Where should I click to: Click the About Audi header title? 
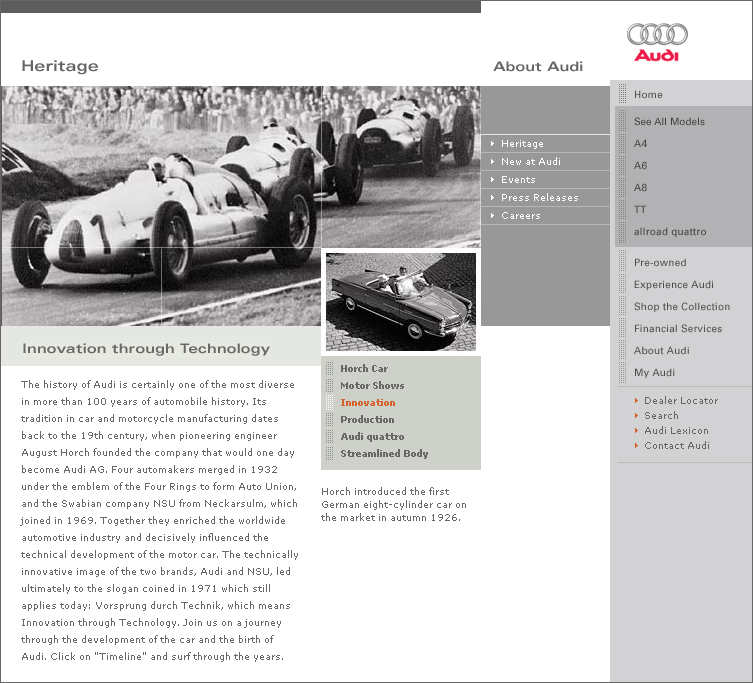pyautogui.click(x=538, y=66)
